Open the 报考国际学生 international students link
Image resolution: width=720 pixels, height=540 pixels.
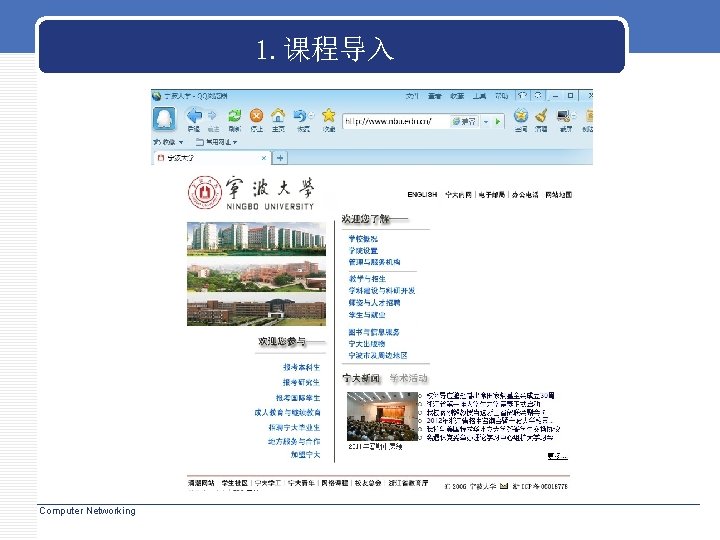[x=298, y=398]
